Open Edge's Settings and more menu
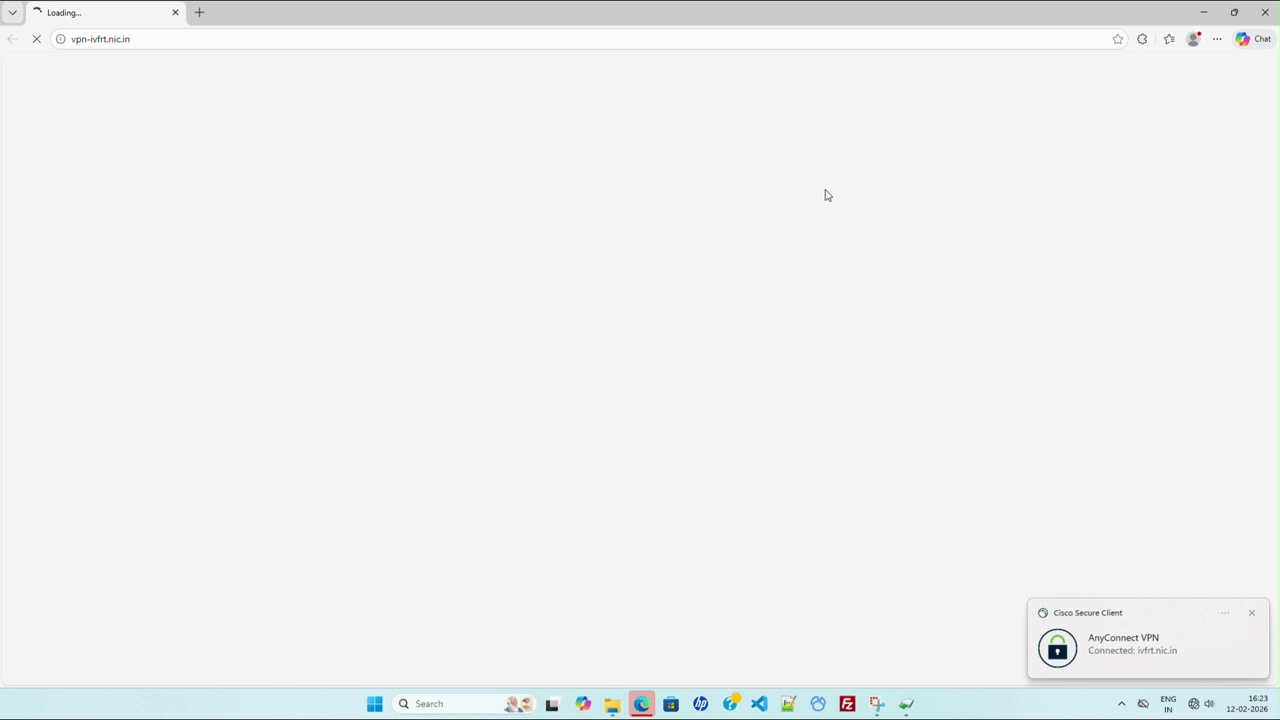 click(1217, 38)
